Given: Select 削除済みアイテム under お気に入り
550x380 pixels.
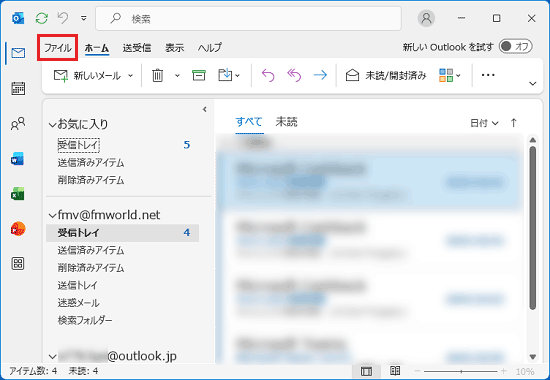Looking at the screenshot, I should (x=91, y=180).
